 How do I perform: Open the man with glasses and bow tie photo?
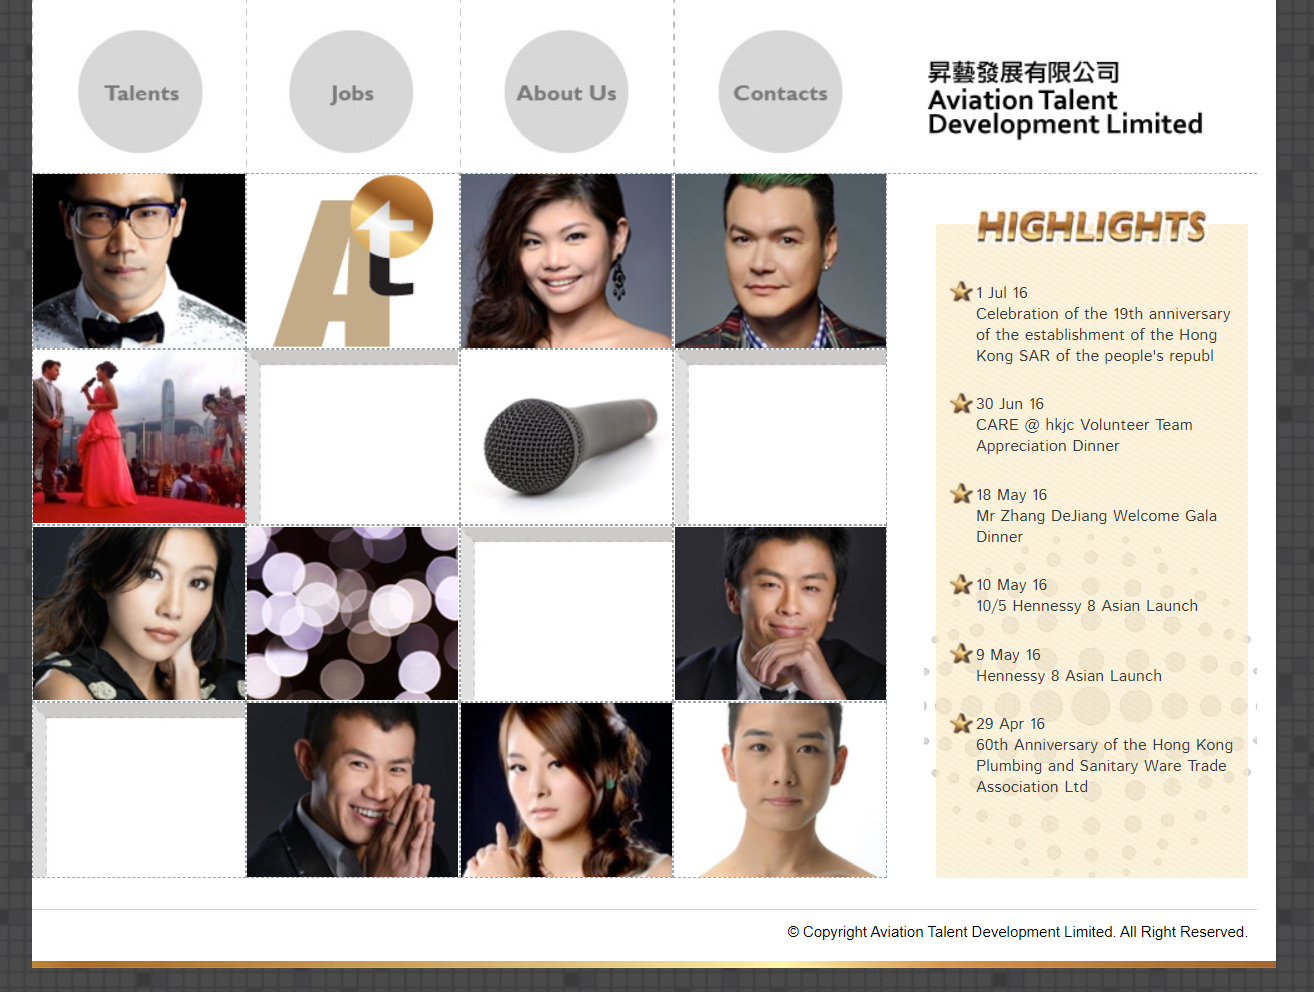(139, 261)
